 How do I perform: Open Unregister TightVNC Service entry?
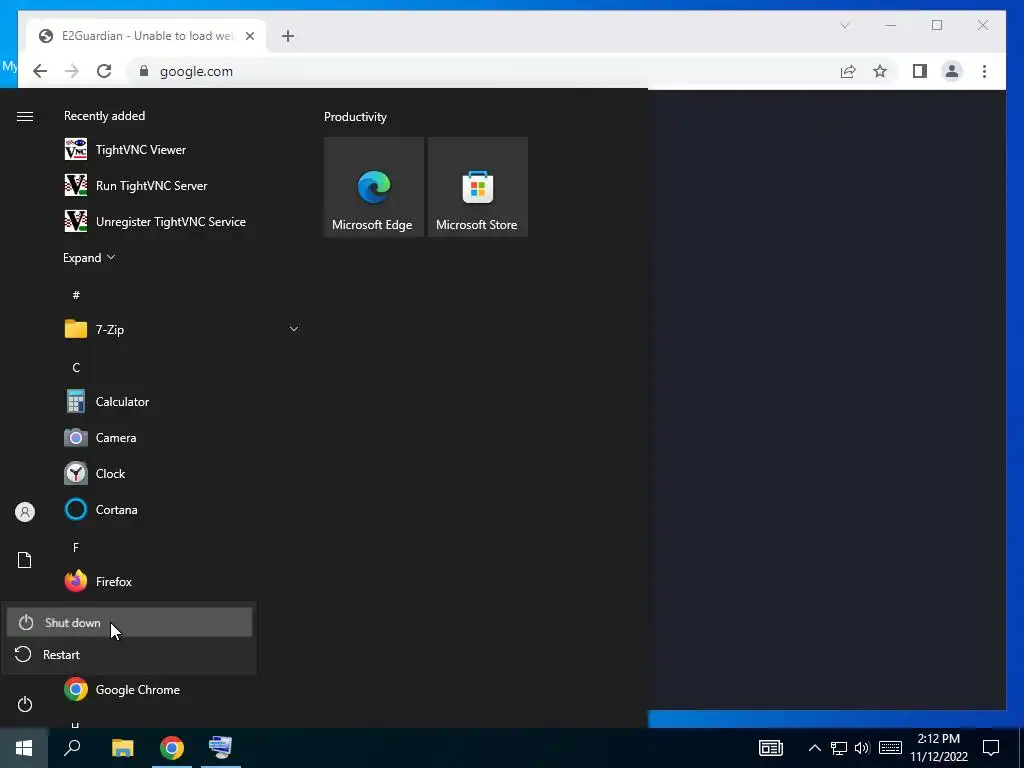[180, 221]
